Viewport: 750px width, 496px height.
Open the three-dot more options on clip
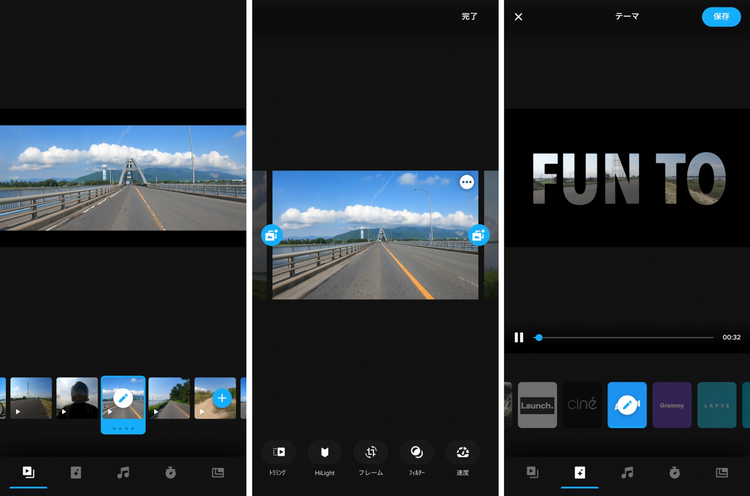(x=467, y=182)
